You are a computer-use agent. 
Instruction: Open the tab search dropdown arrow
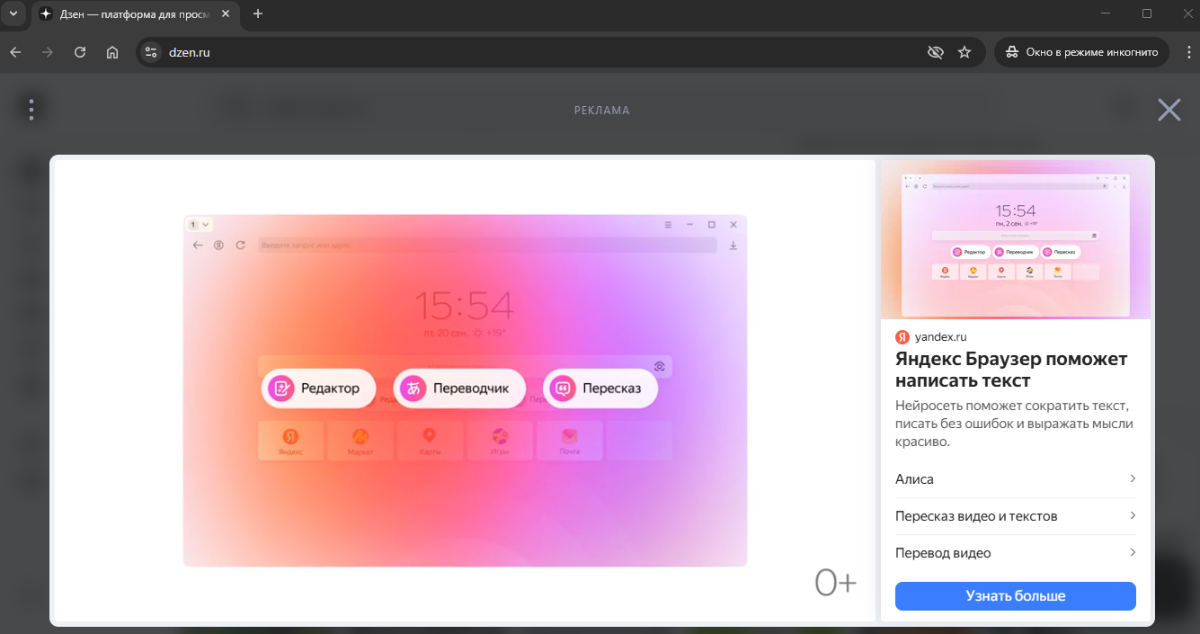13,14
